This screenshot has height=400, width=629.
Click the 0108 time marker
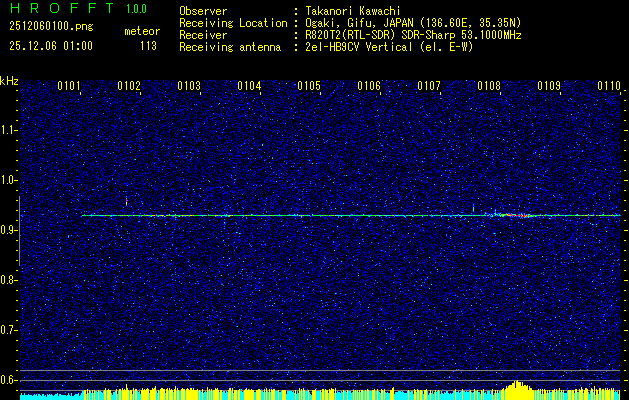tap(489, 85)
